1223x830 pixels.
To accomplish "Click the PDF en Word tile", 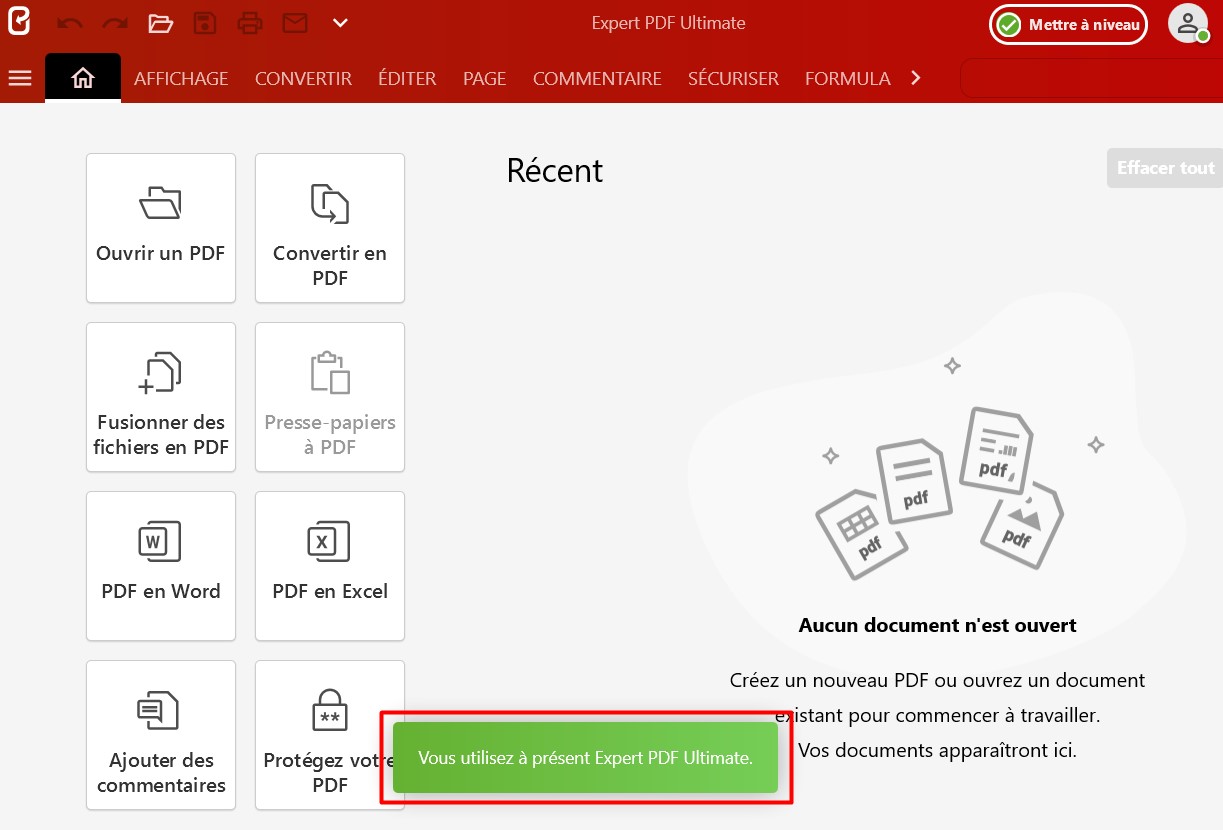I will [x=161, y=566].
